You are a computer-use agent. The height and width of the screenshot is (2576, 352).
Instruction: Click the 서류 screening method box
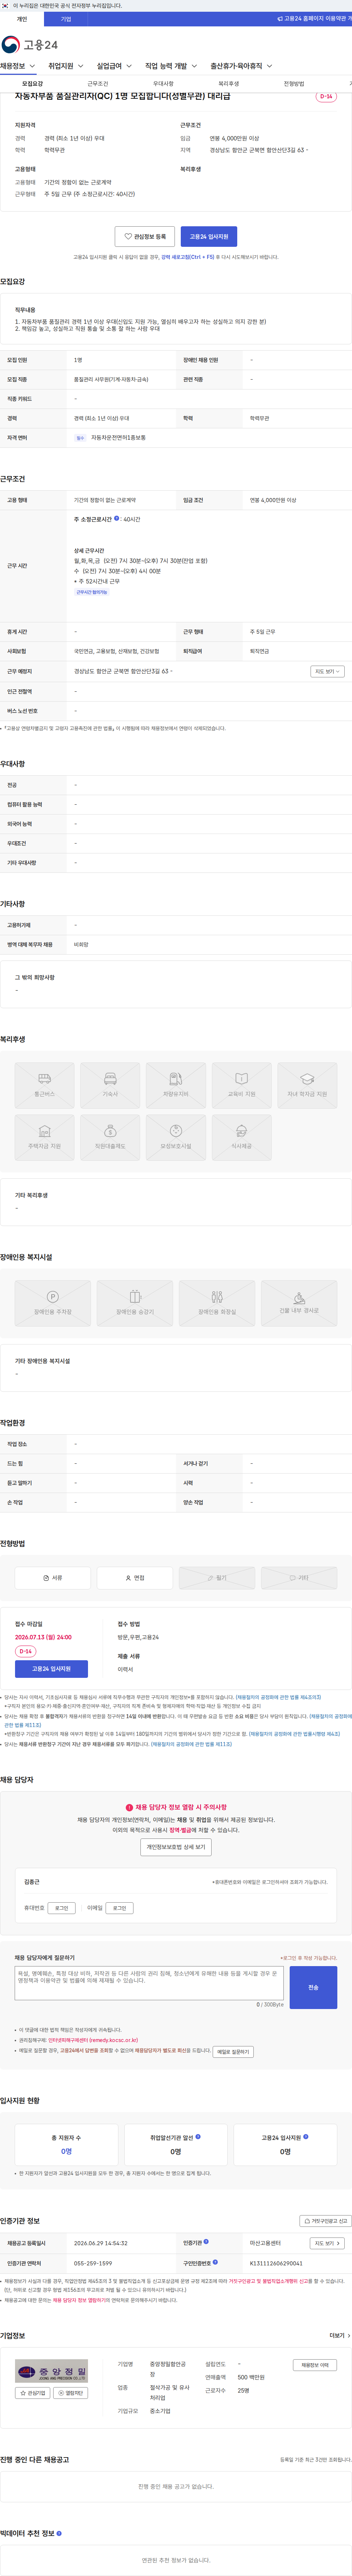pos(53,1578)
